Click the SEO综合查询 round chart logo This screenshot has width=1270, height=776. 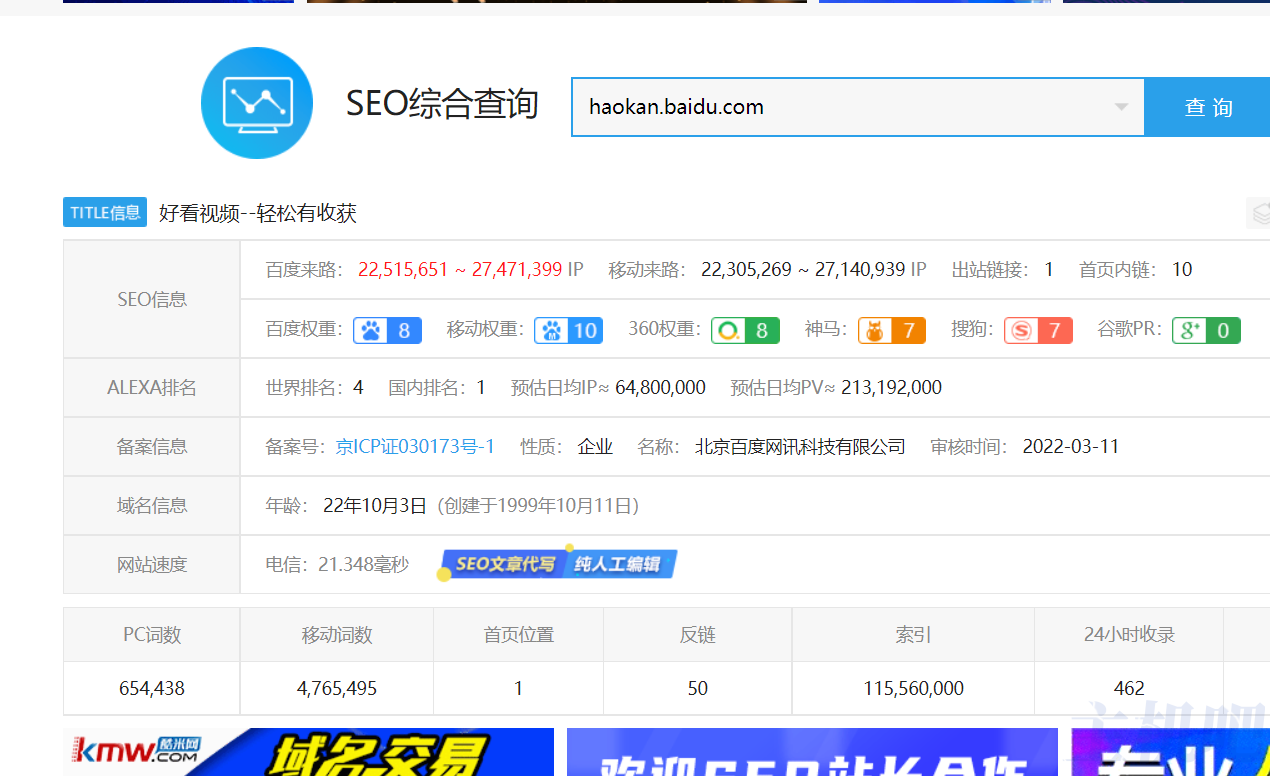coord(257,103)
